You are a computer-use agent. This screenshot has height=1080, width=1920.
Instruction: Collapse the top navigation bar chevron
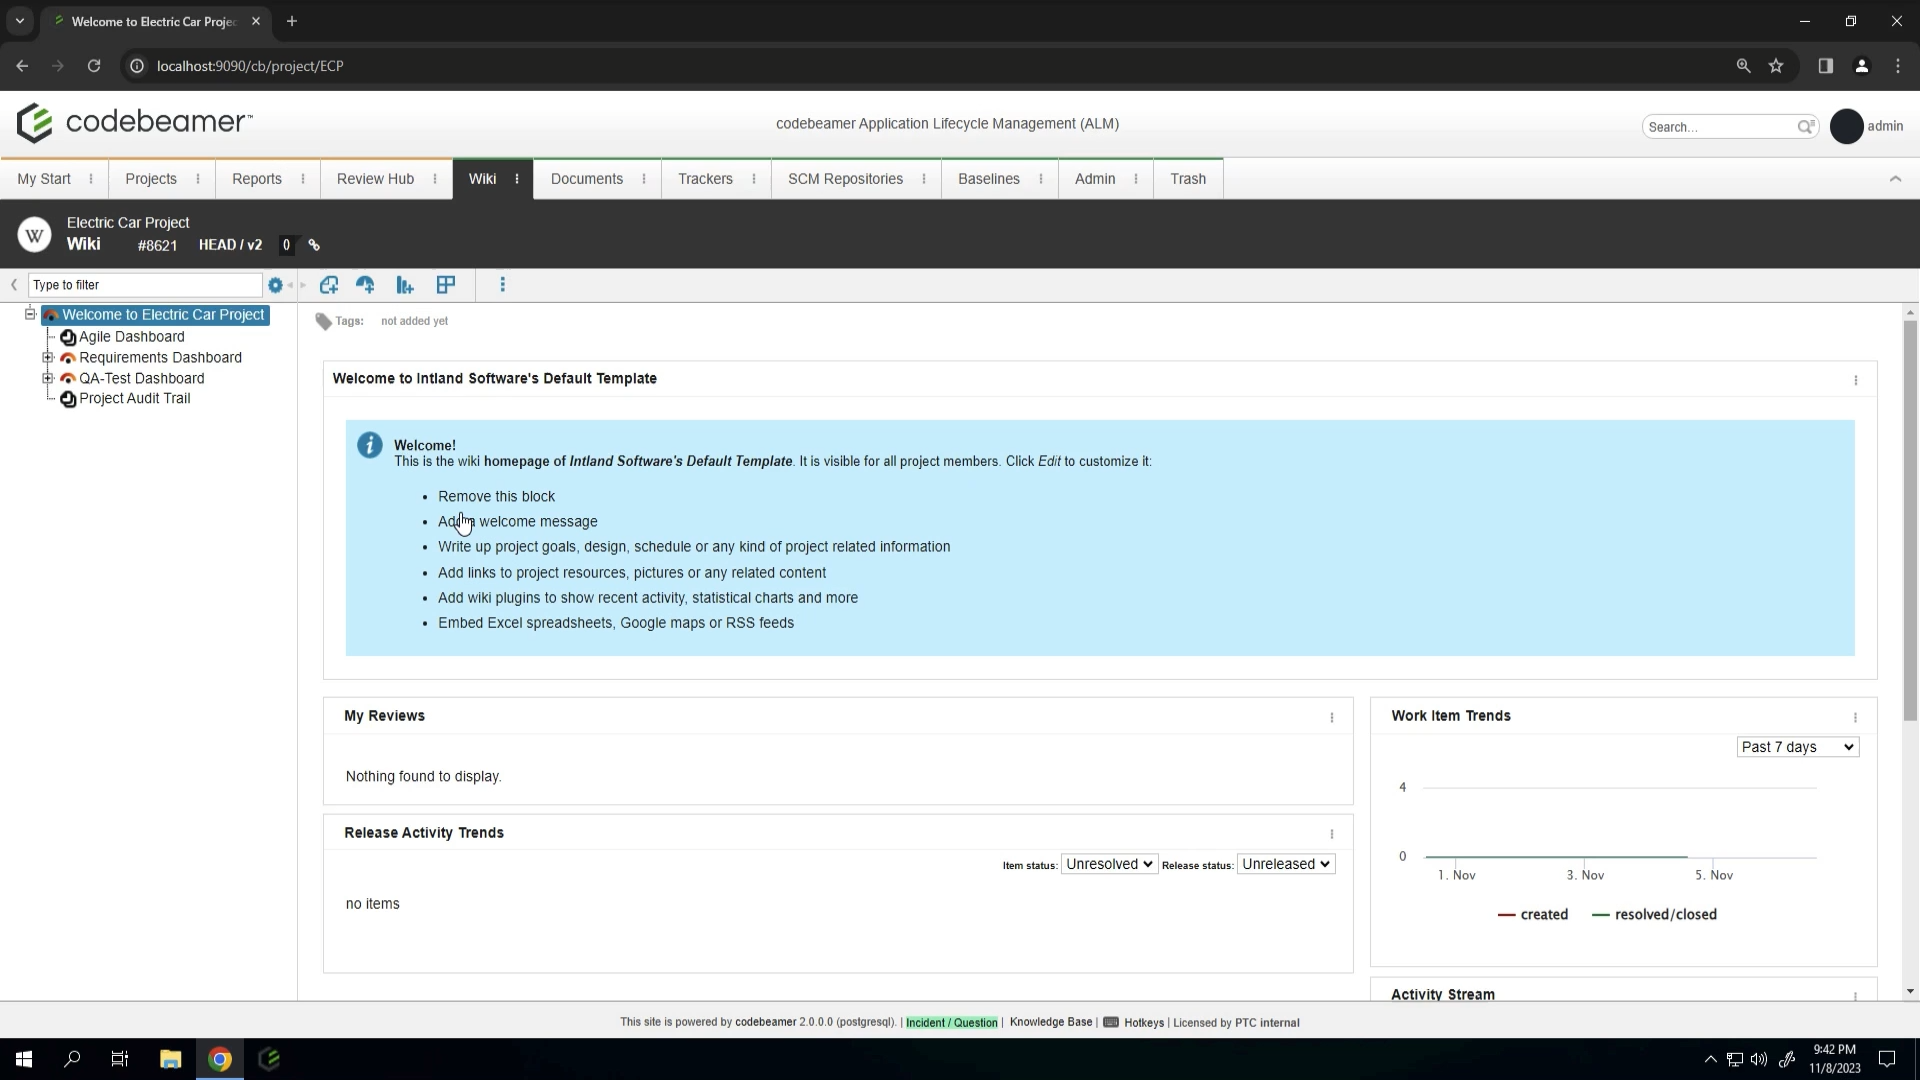[x=1895, y=179]
